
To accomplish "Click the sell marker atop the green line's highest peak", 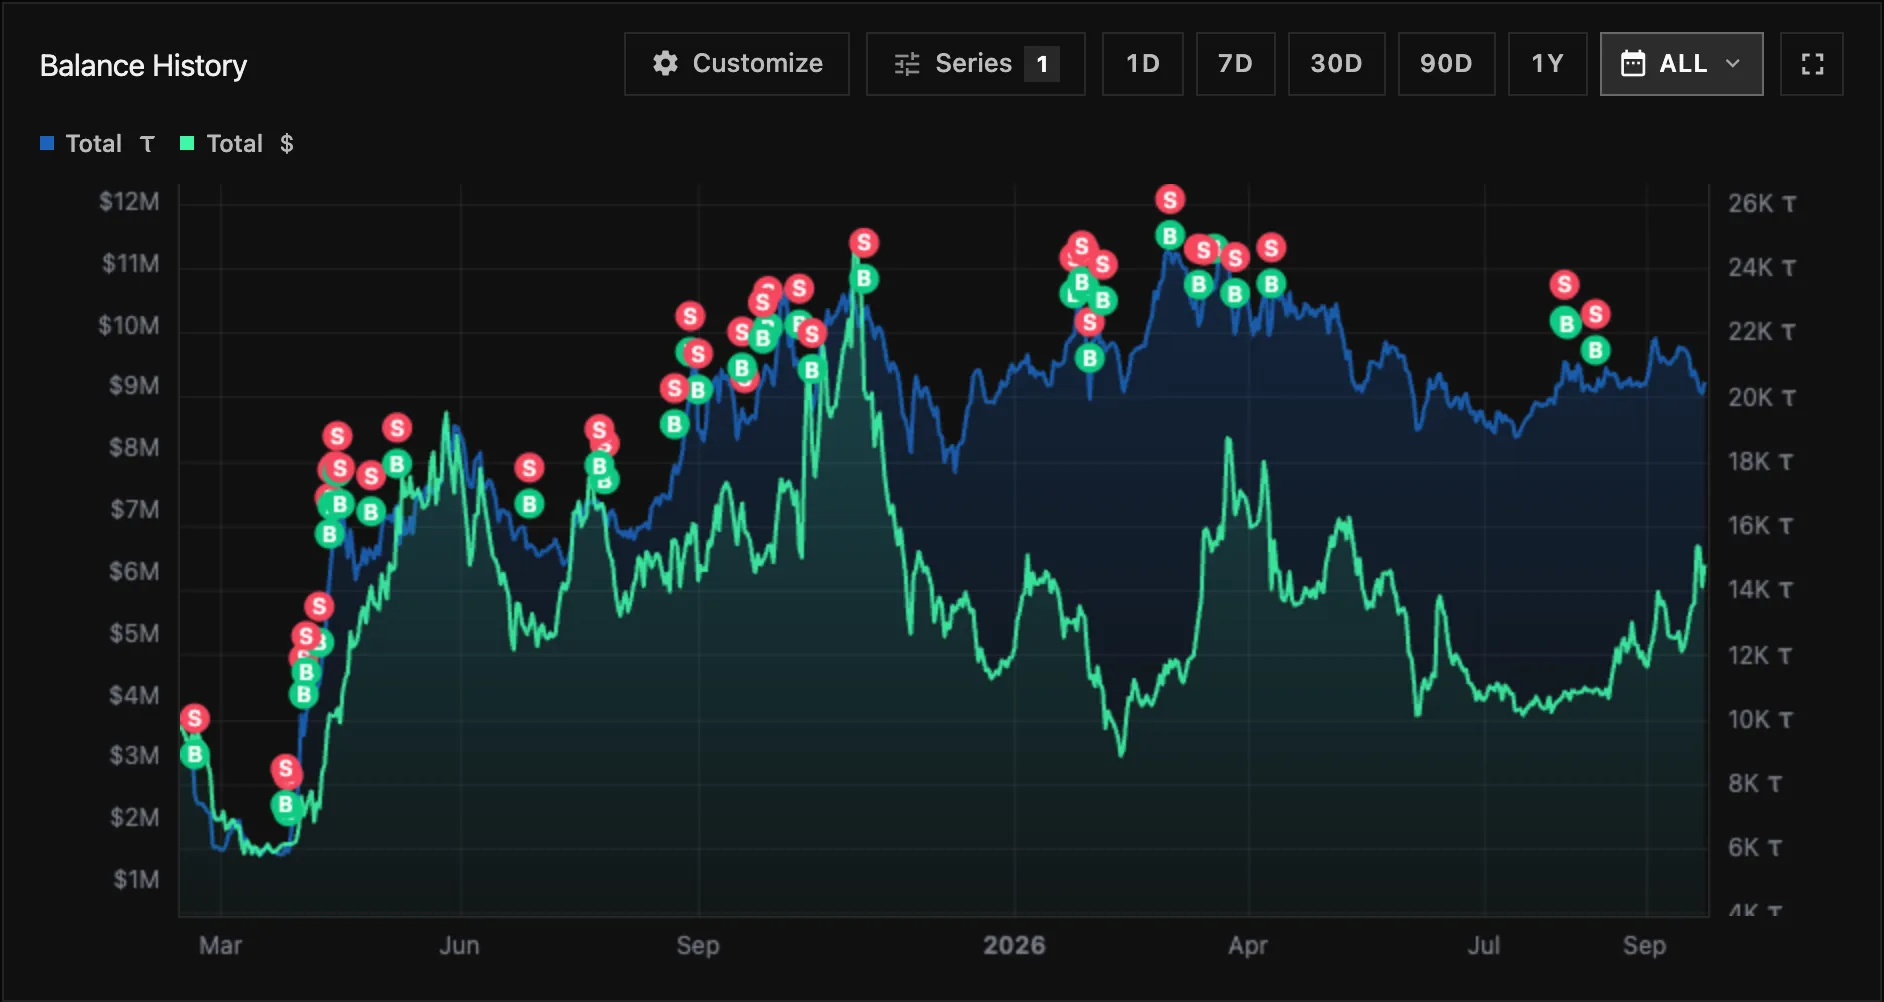I will [864, 242].
